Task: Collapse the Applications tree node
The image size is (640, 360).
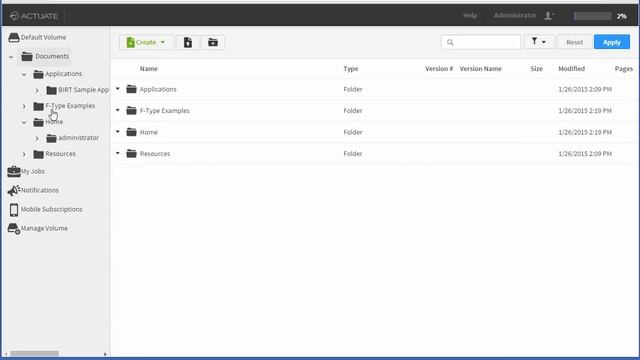Action: (24, 74)
